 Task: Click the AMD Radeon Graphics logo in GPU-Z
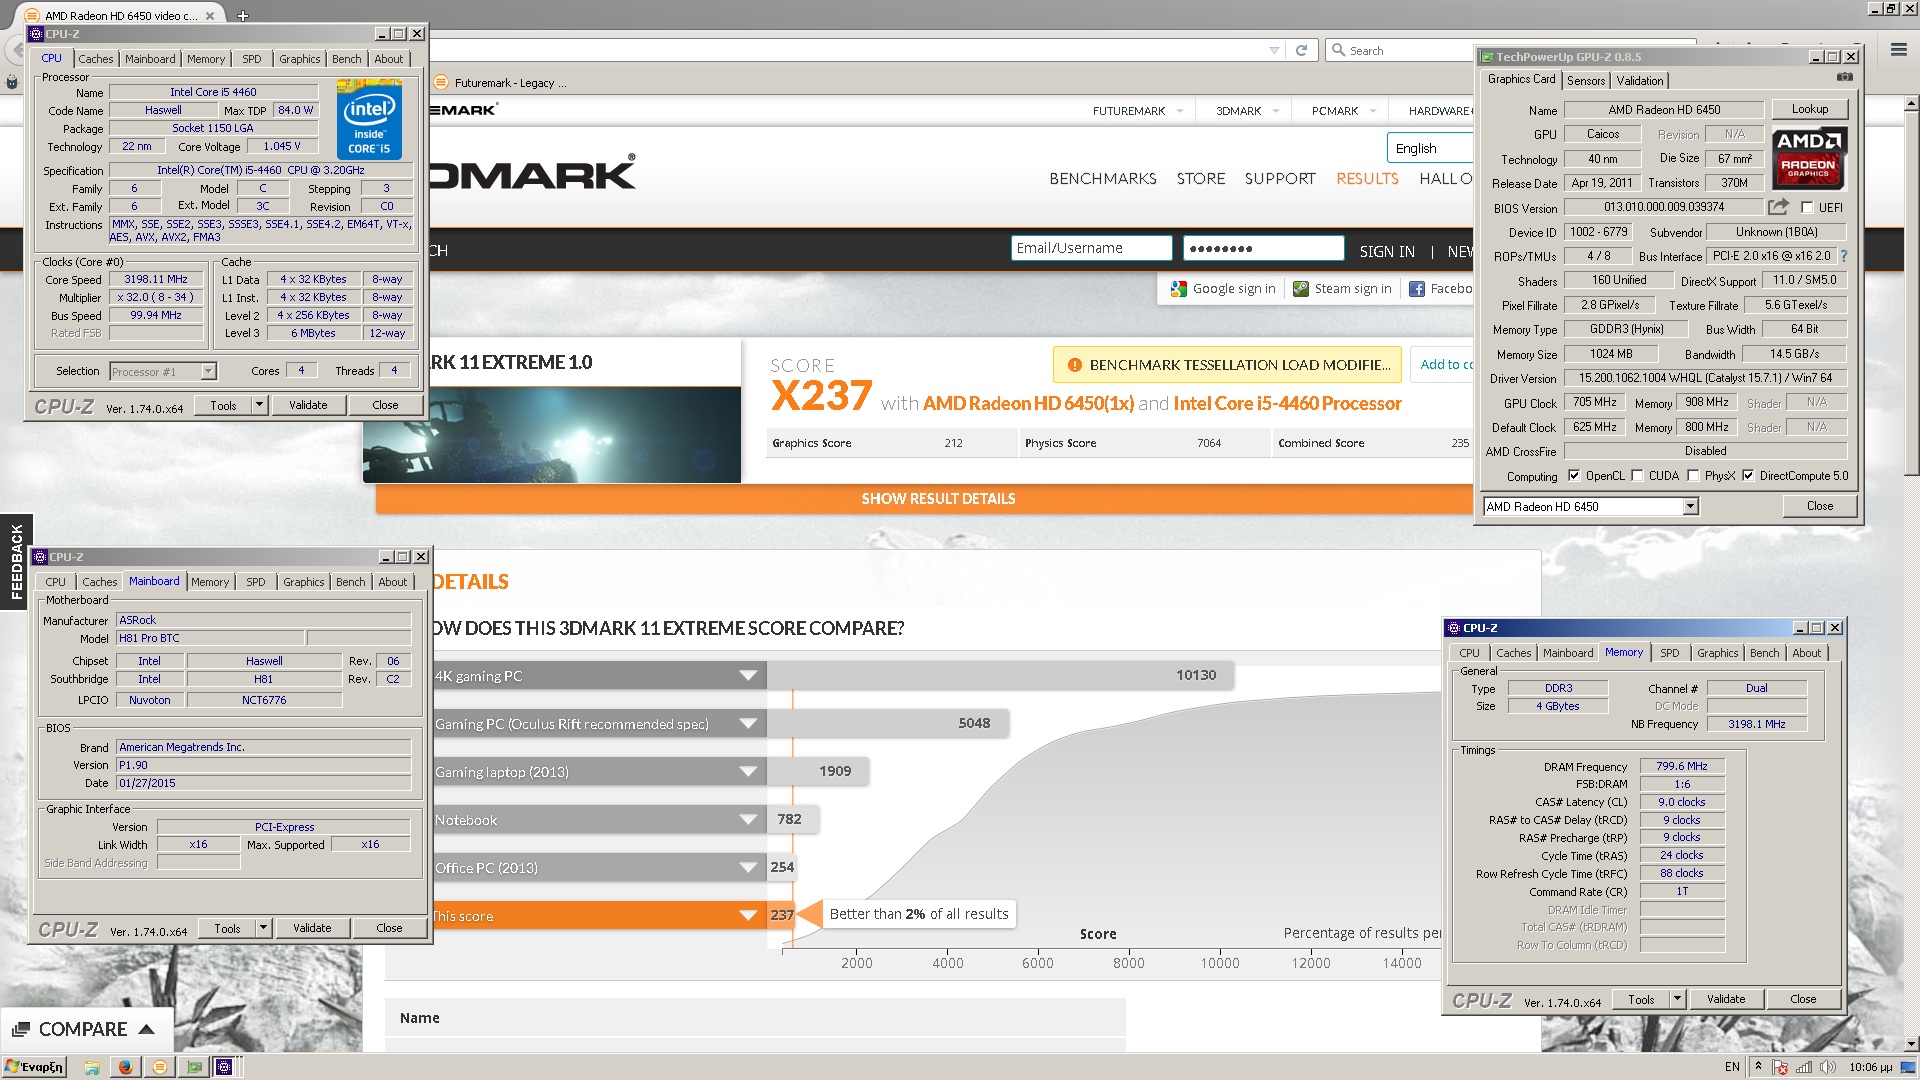pyautogui.click(x=1809, y=159)
